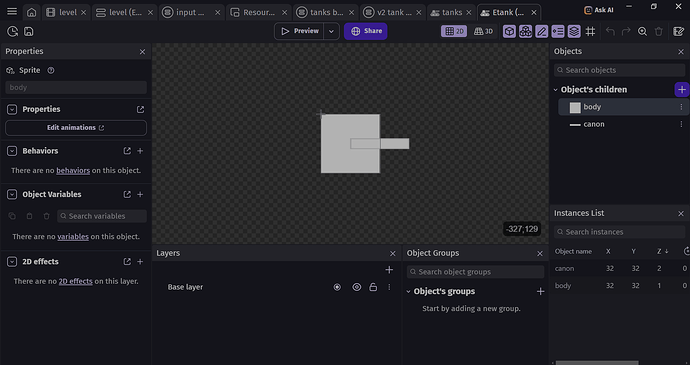Screen dimensions: 690x365
Task: Close the Properties panel
Action: [x=142, y=52]
